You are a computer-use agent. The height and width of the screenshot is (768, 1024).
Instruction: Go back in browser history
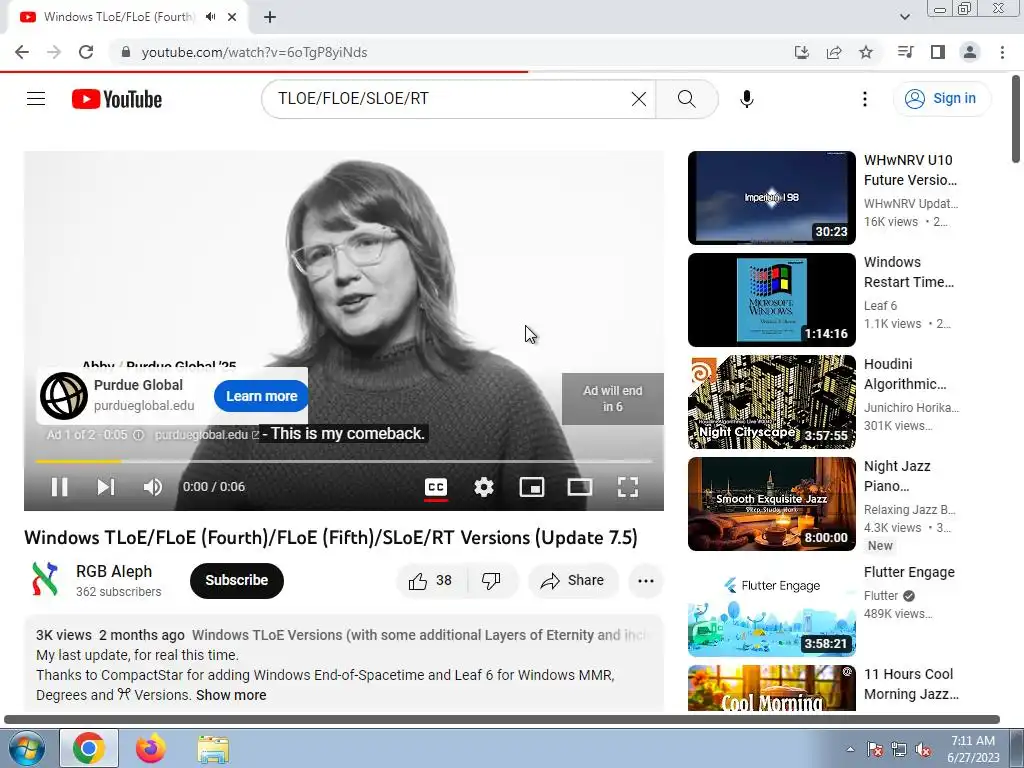[x=22, y=52]
